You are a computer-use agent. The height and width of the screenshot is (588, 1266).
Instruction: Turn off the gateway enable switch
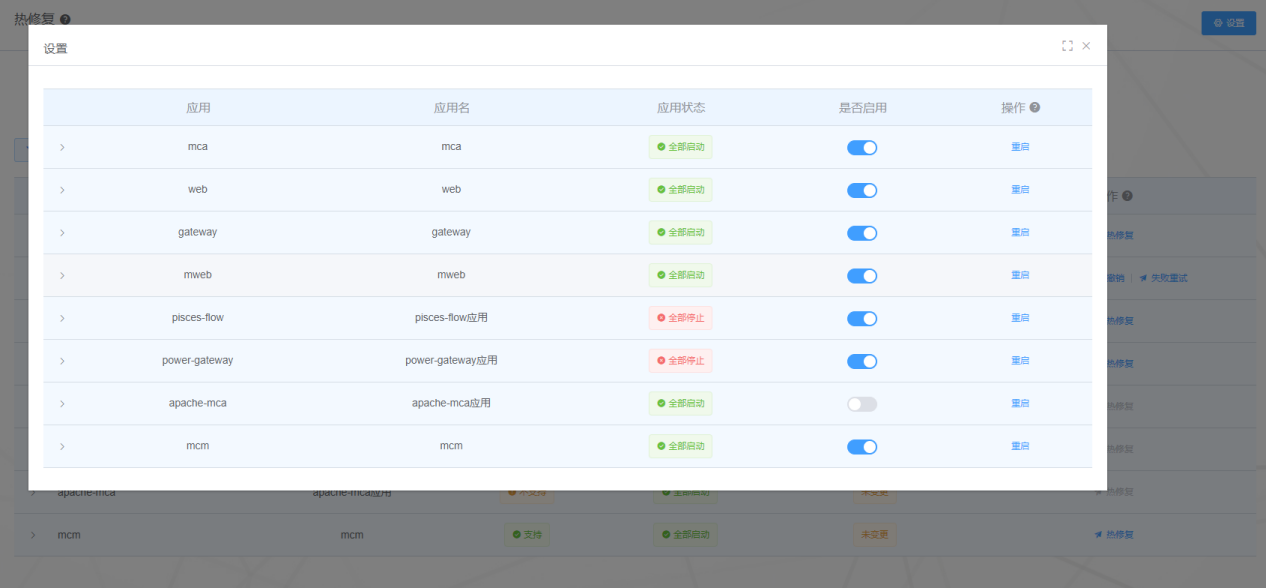[x=862, y=233]
